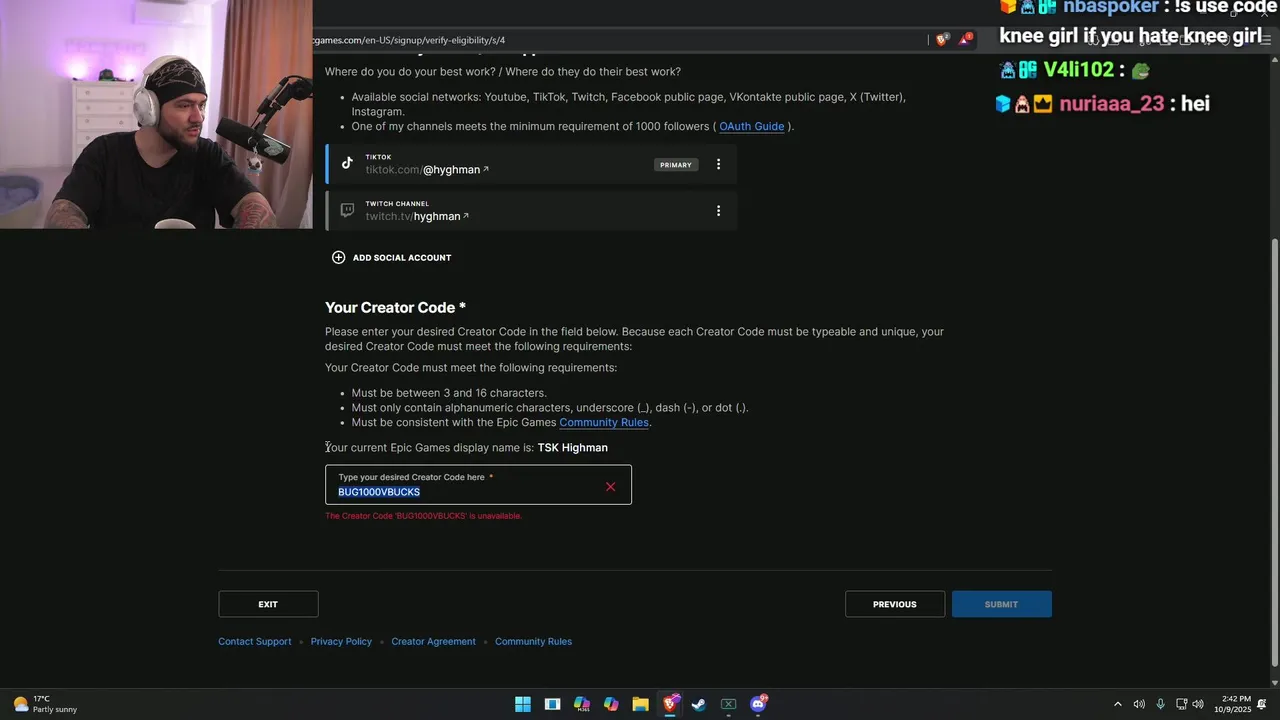Open the weather widget showing 17°C
1280x720 pixels.
[45, 704]
